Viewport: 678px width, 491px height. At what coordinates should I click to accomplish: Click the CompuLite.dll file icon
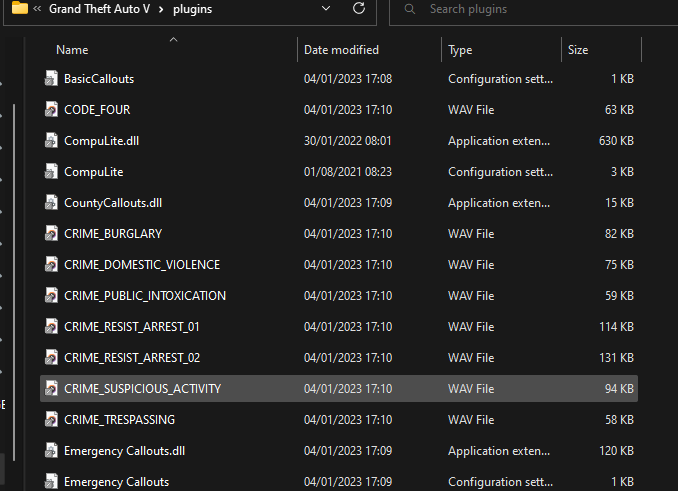[52, 141]
